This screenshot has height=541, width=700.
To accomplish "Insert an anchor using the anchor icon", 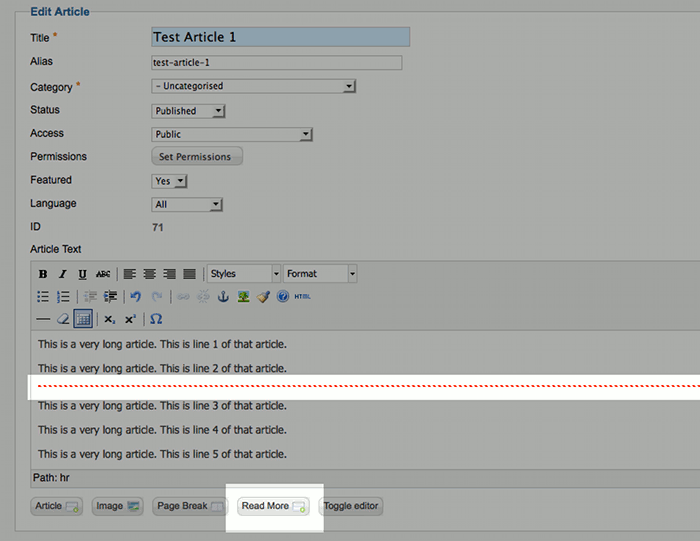I will coord(223,297).
